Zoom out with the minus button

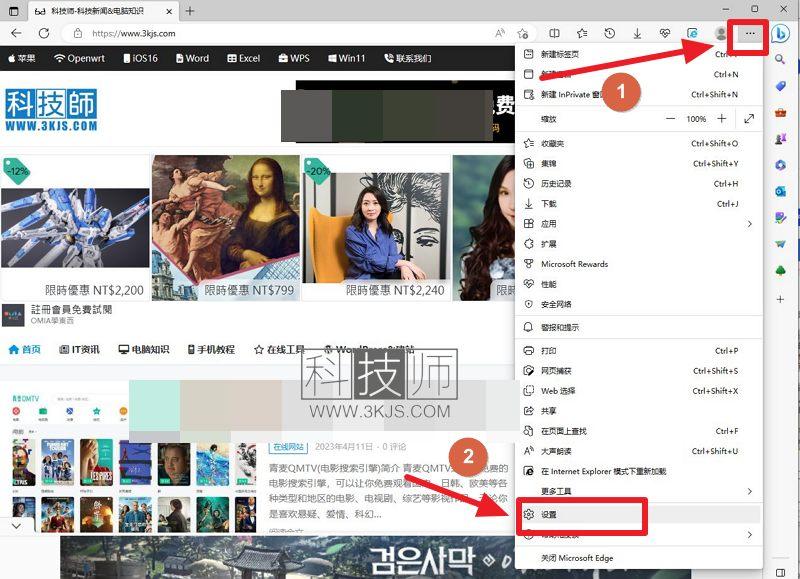pos(670,119)
